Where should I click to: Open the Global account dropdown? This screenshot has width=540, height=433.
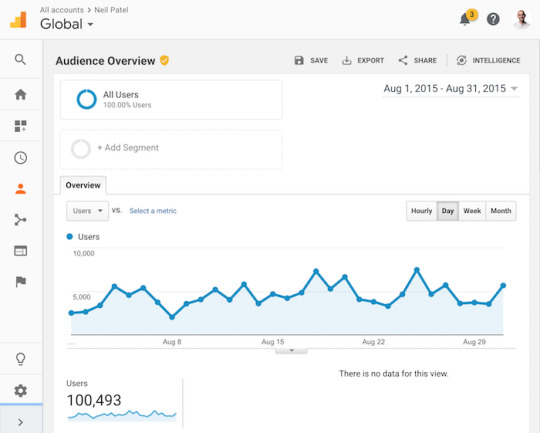[x=66, y=24]
